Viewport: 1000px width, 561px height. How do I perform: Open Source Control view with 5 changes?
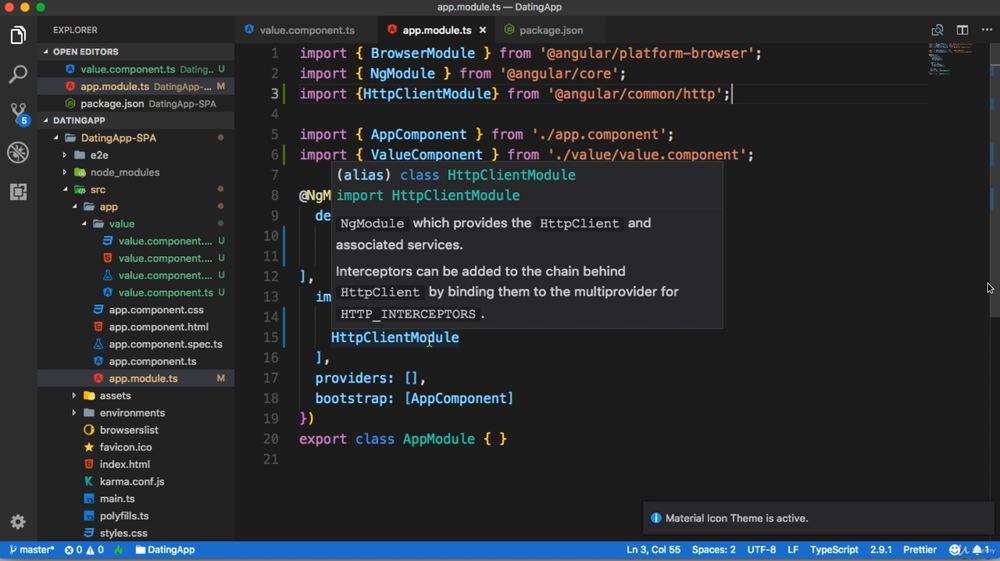coord(18,113)
